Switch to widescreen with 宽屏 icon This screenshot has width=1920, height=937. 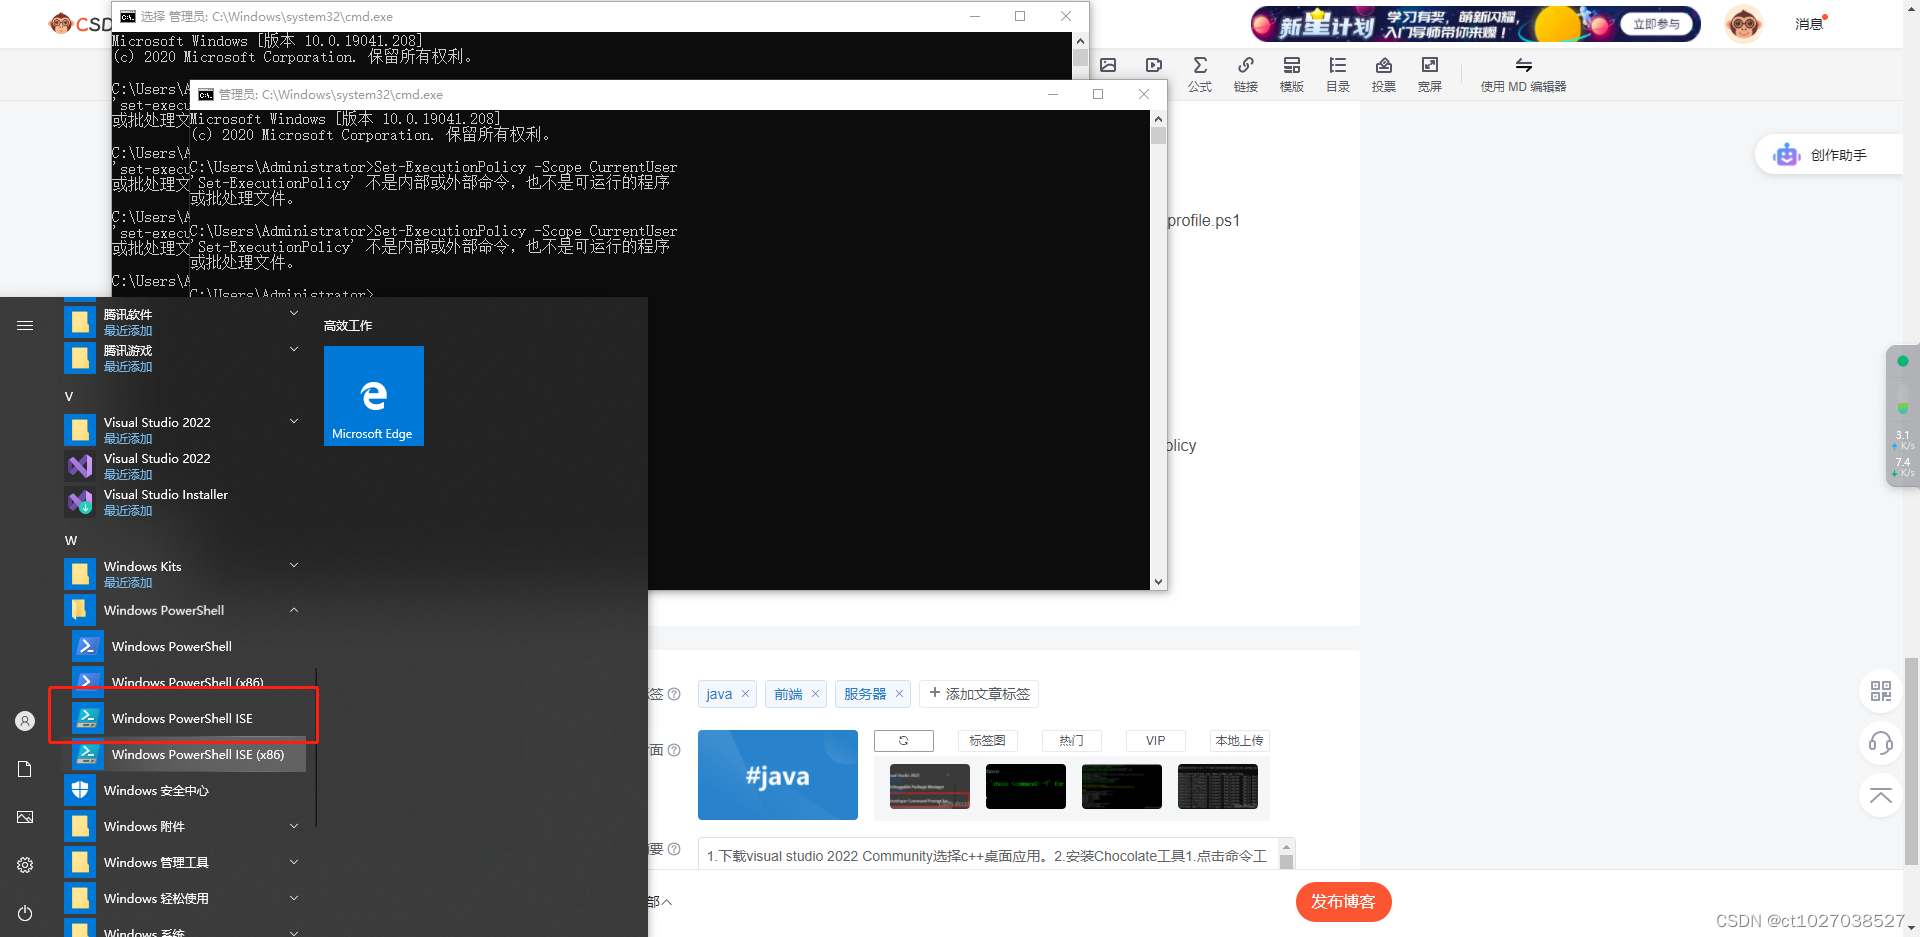pyautogui.click(x=1430, y=74)
